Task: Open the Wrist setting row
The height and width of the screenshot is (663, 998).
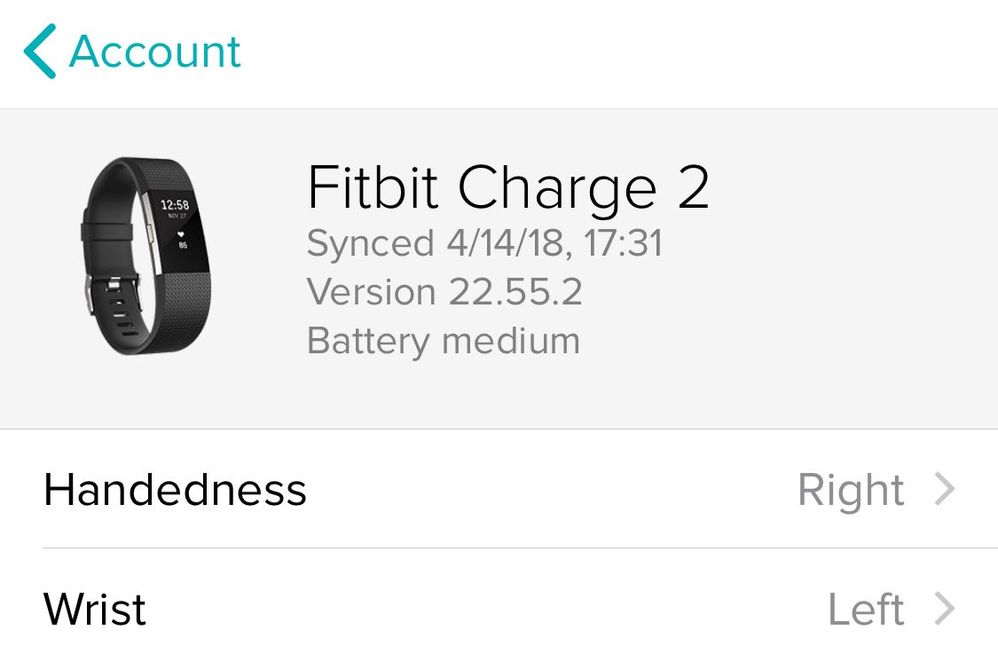Action: 499,608
